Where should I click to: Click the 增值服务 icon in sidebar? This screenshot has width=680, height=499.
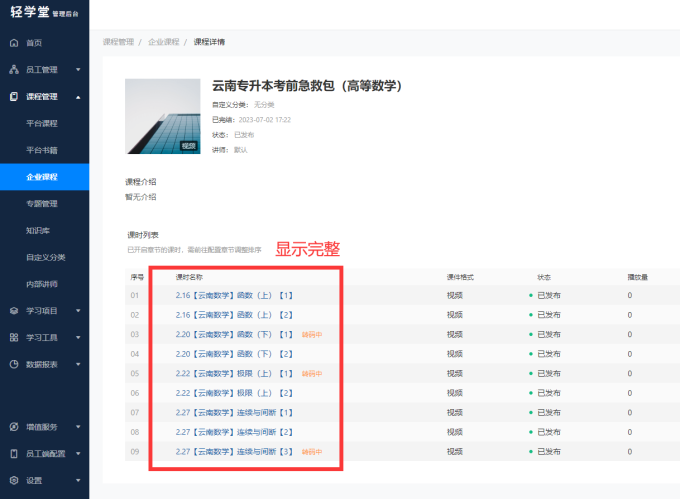tap(13, 427)
